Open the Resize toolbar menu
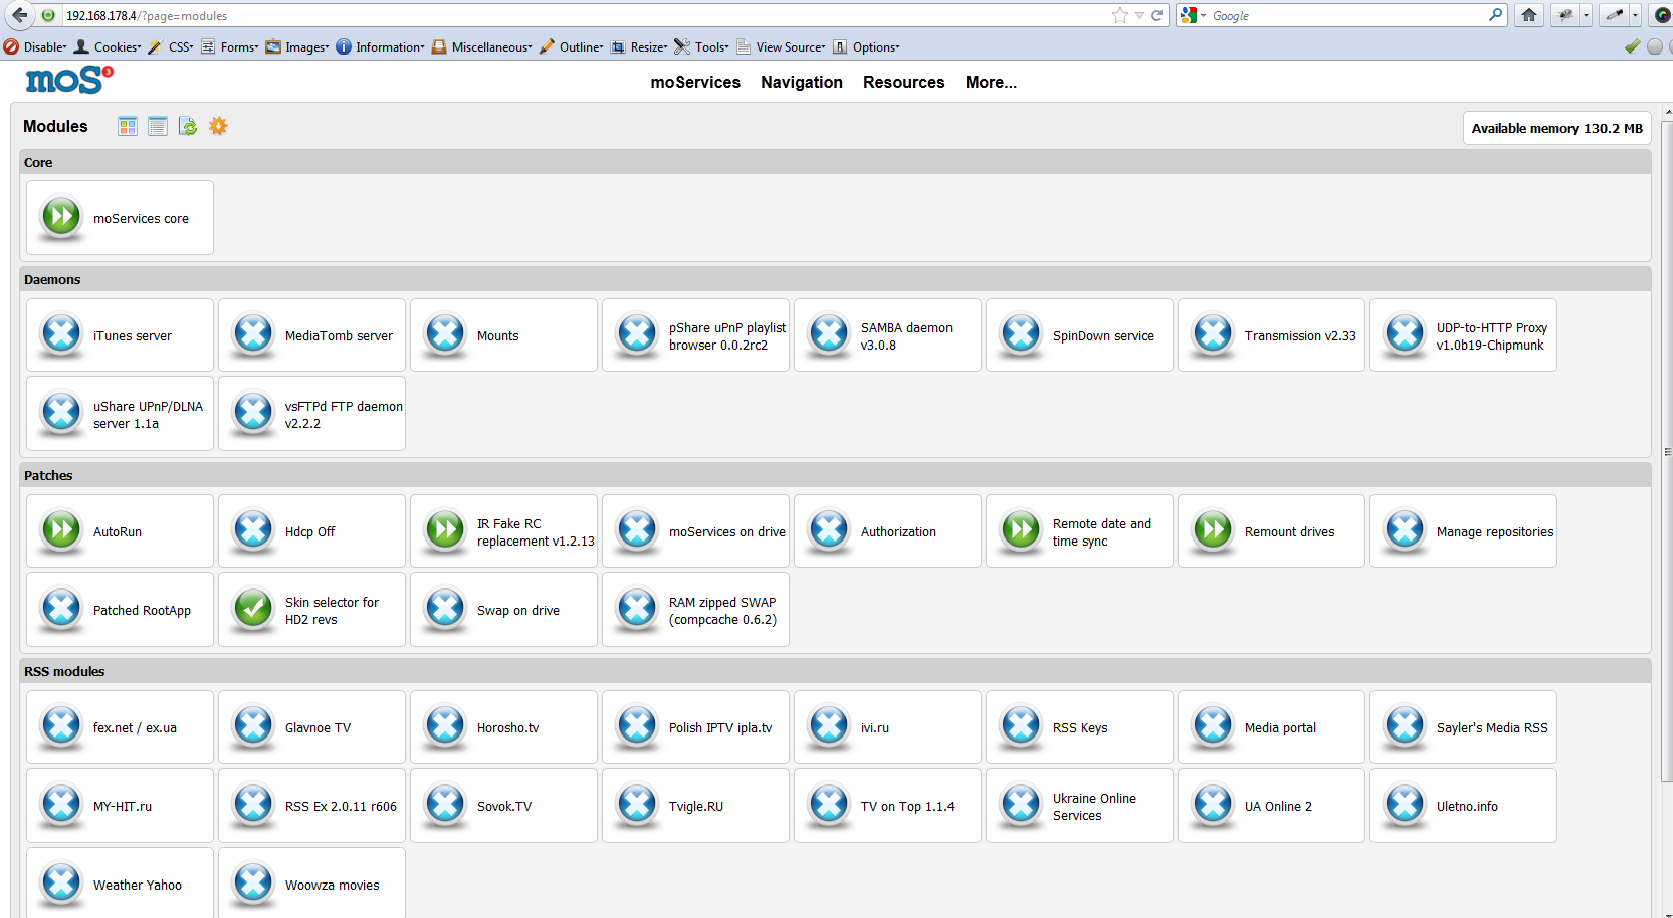1673x918 pixels. click(x=639, y=47)
